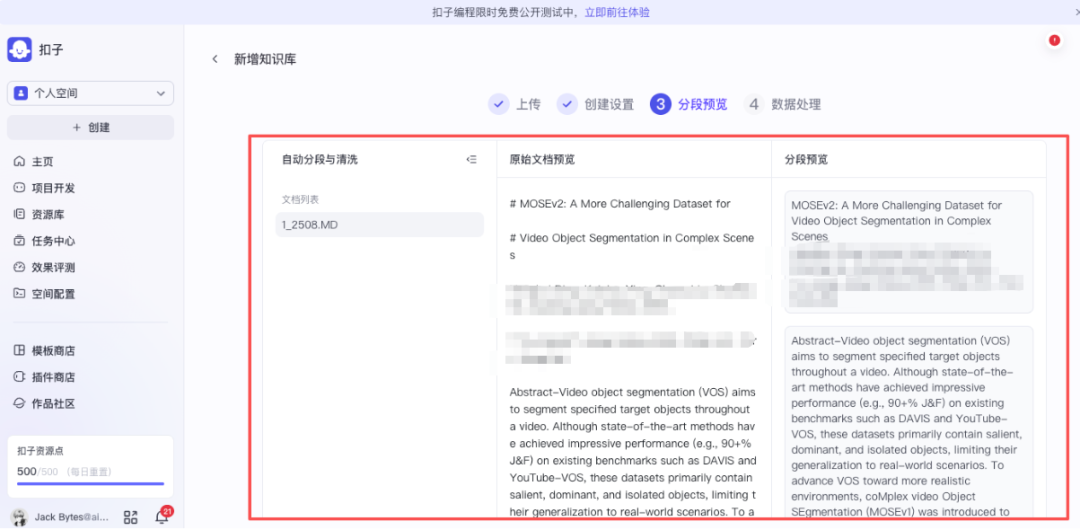The height and width of the screenshot is (530, 1080).
Task: Click the 创建设置 step
Action: 596,105
